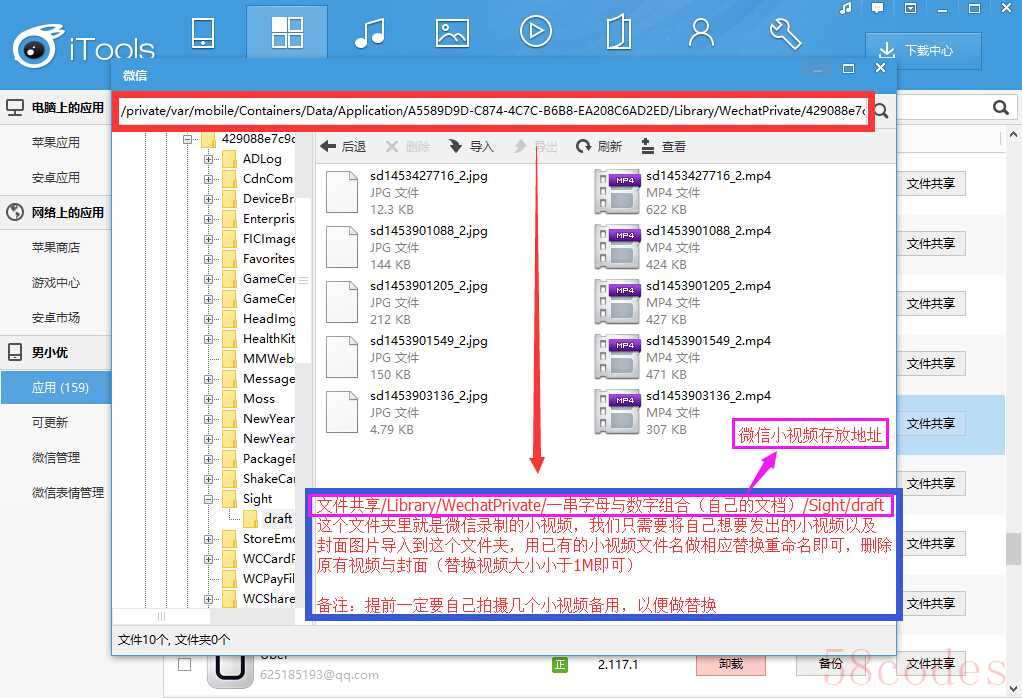The image size is (1022, 698).
Task: Click the 删除 delete toolbar button
Action: [407, 147]
